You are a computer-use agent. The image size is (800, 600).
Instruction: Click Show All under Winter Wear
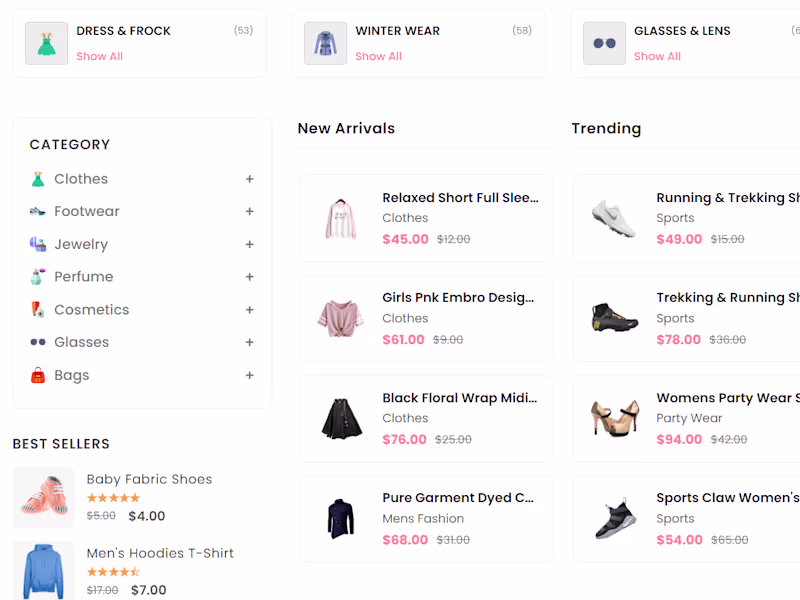tap(379, 56)
